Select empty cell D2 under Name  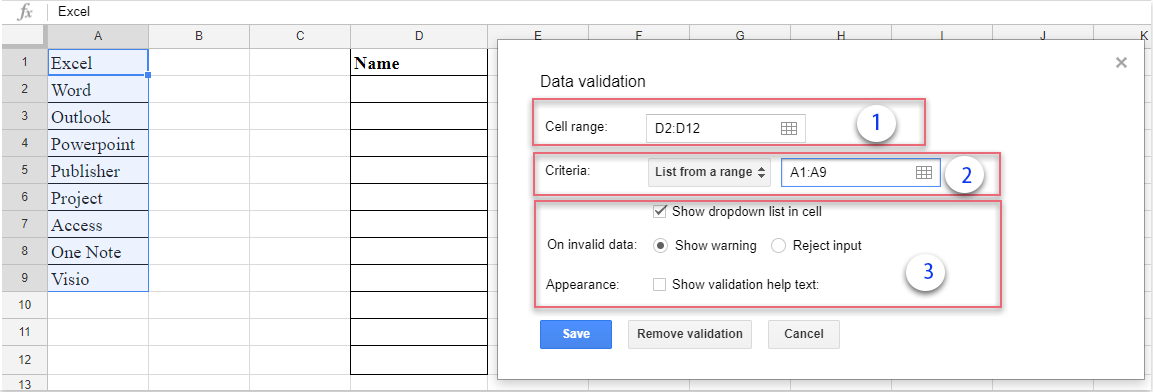[x=419, y=90]
